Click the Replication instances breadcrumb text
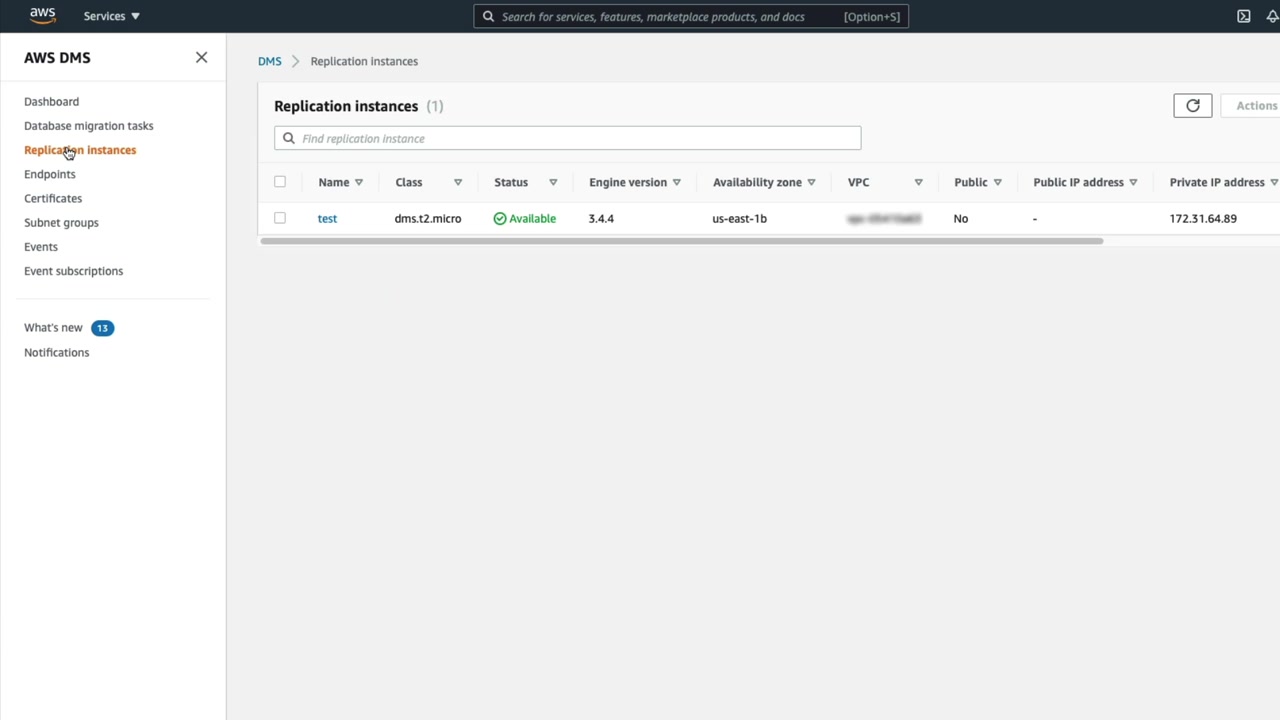1280x720 pixels. pyautogui.click(x=364, y=61)
